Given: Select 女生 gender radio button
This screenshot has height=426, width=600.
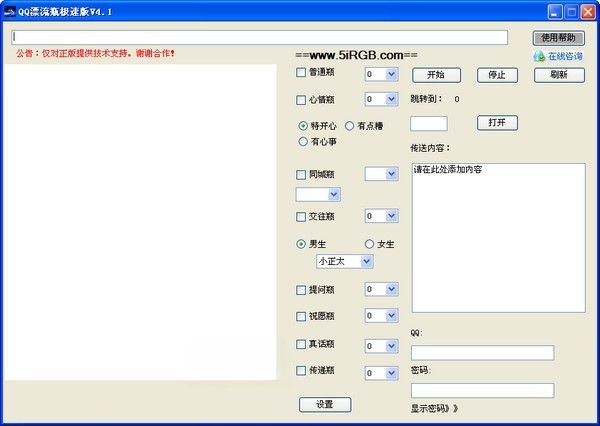Looking at the screenshot, I should 369,244.
